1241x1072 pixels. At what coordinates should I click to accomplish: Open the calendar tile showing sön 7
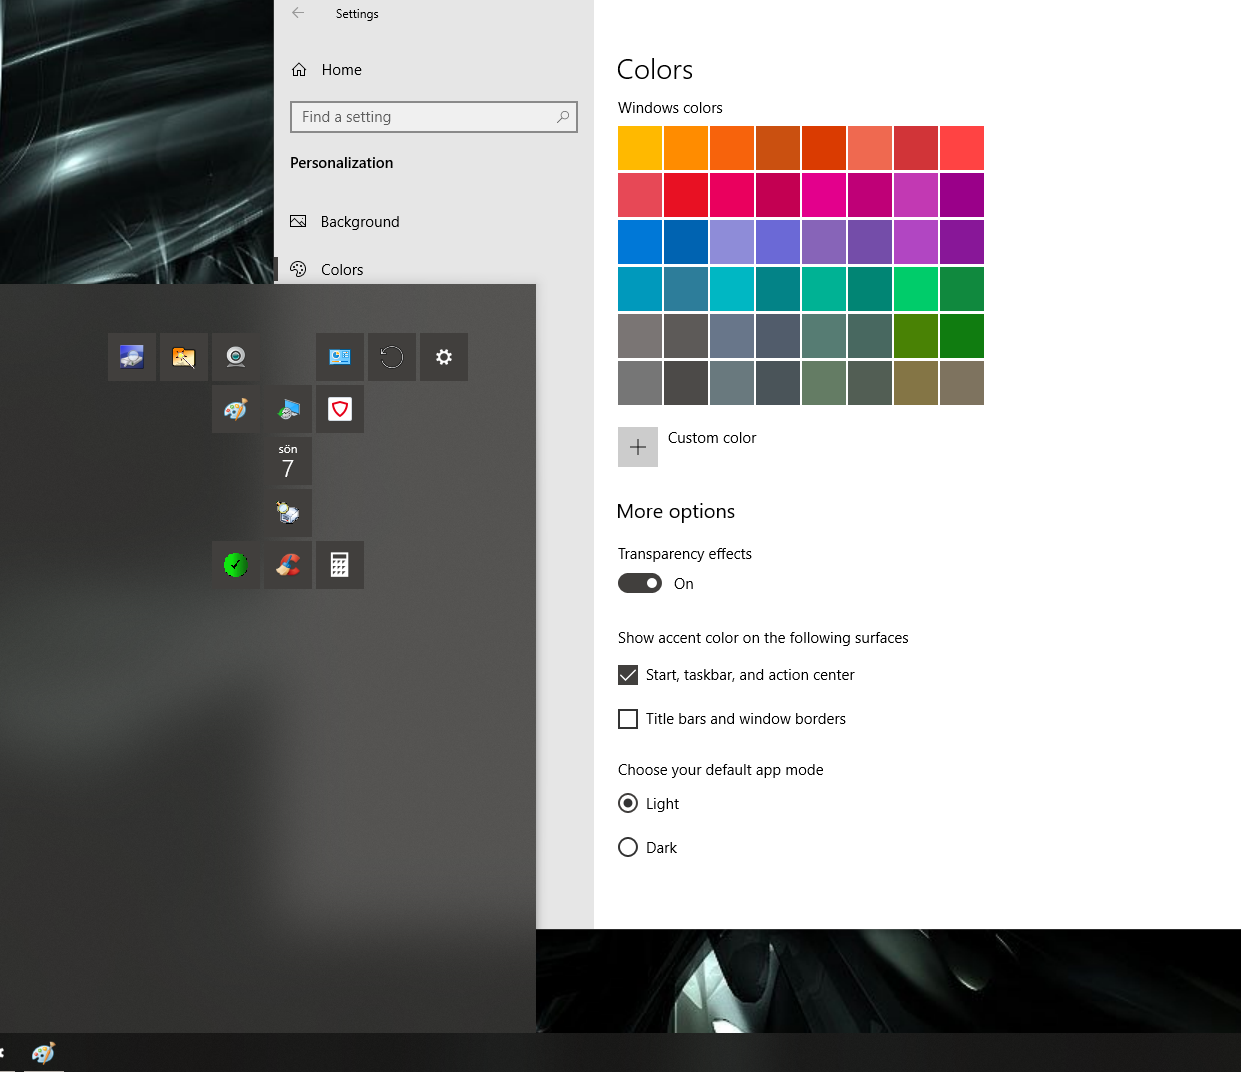tap(288, 461)
